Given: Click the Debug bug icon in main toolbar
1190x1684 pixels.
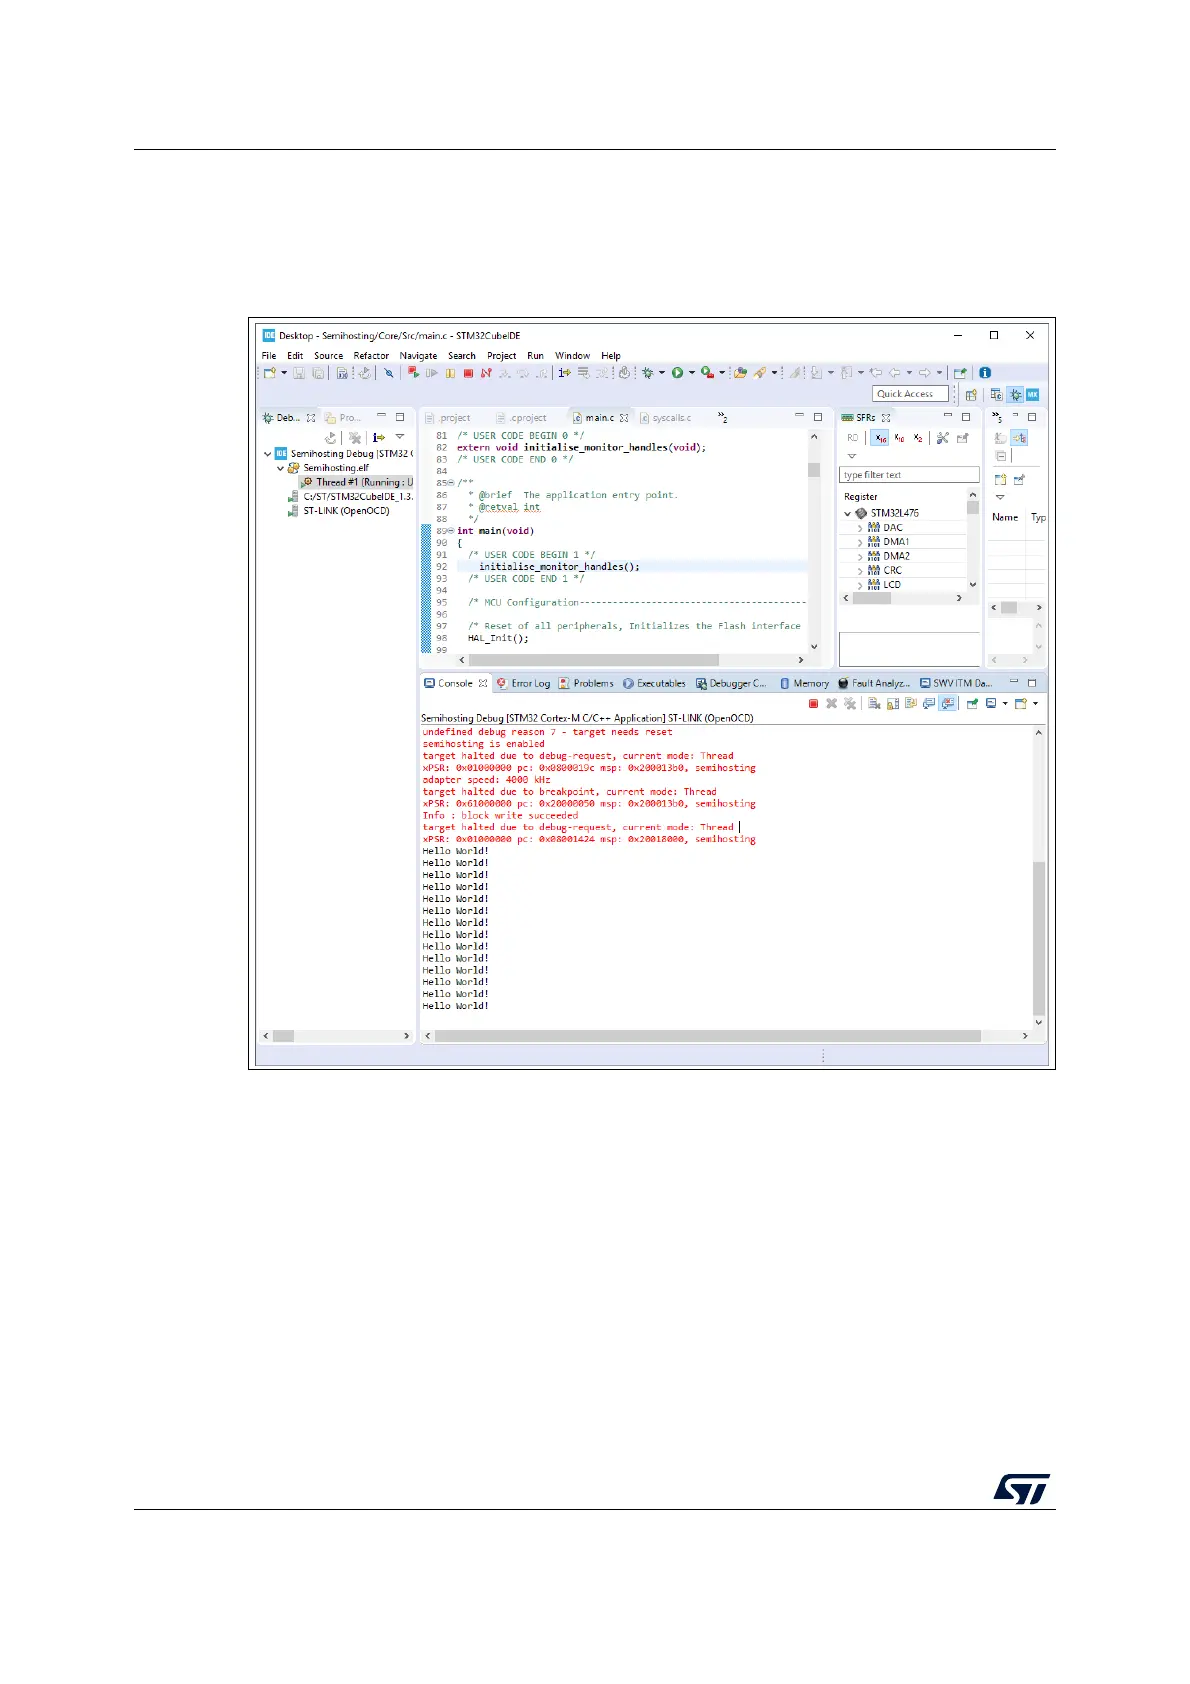Looking at the screenshot, I should point(648,373).
